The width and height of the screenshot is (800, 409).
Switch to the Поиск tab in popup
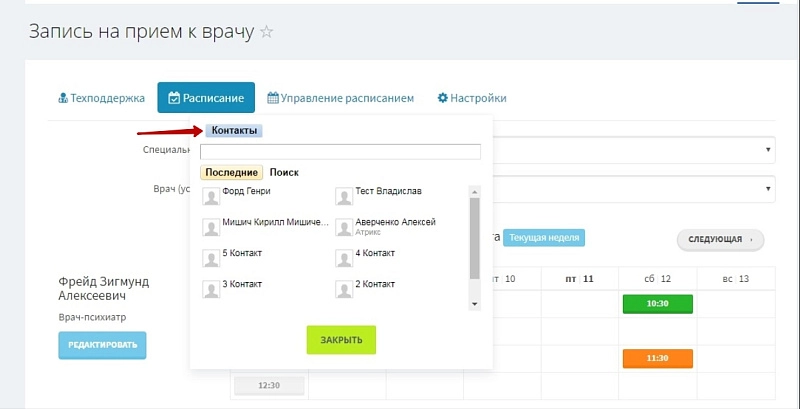(284, 172)
